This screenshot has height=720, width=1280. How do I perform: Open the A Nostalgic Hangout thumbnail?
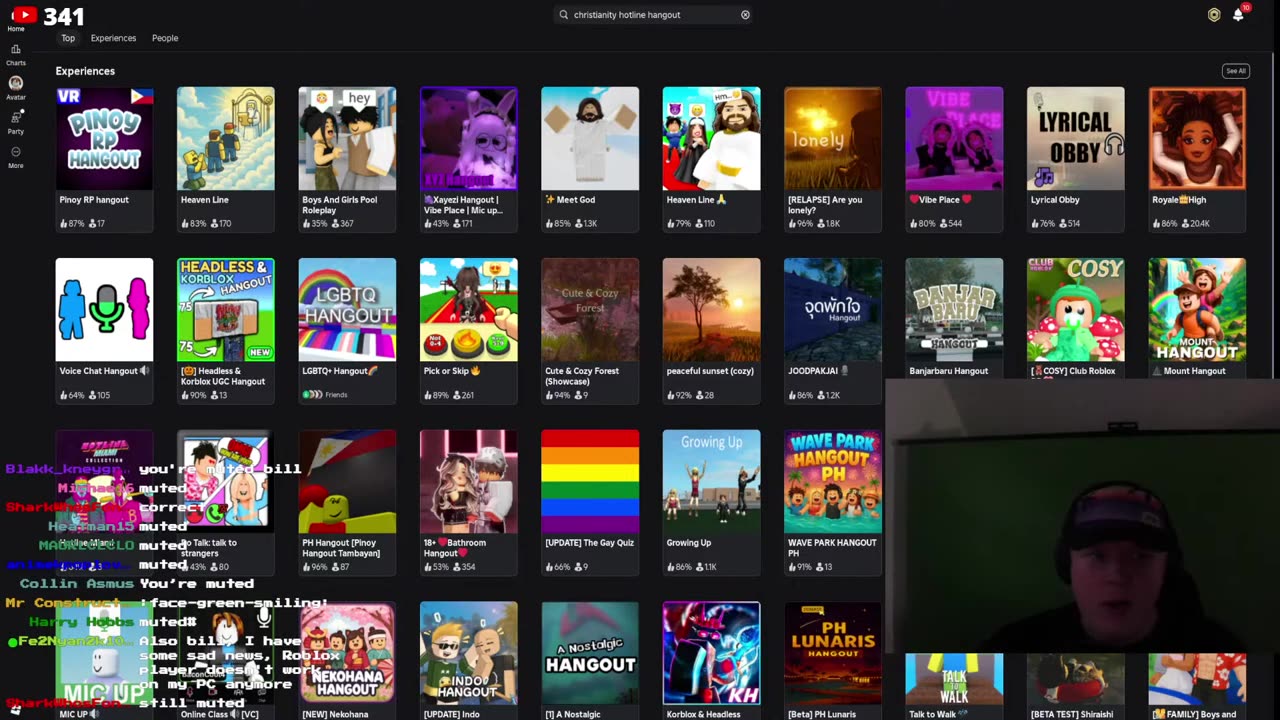click(590, 653)
